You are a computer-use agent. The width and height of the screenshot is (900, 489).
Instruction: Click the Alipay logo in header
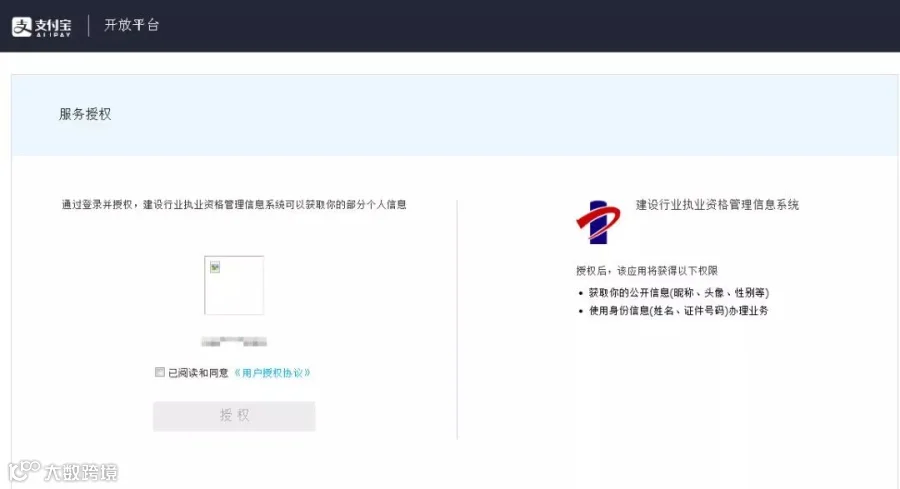(x=42, y=26)
